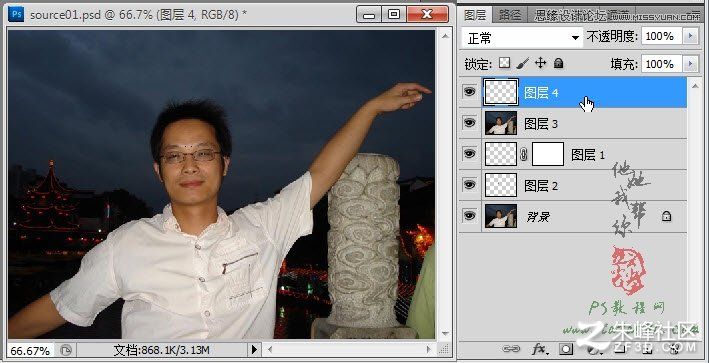Click the 66.67% zoom field
Image resolution: width=709 pixels, height=363 pixels.
(30, 350)
